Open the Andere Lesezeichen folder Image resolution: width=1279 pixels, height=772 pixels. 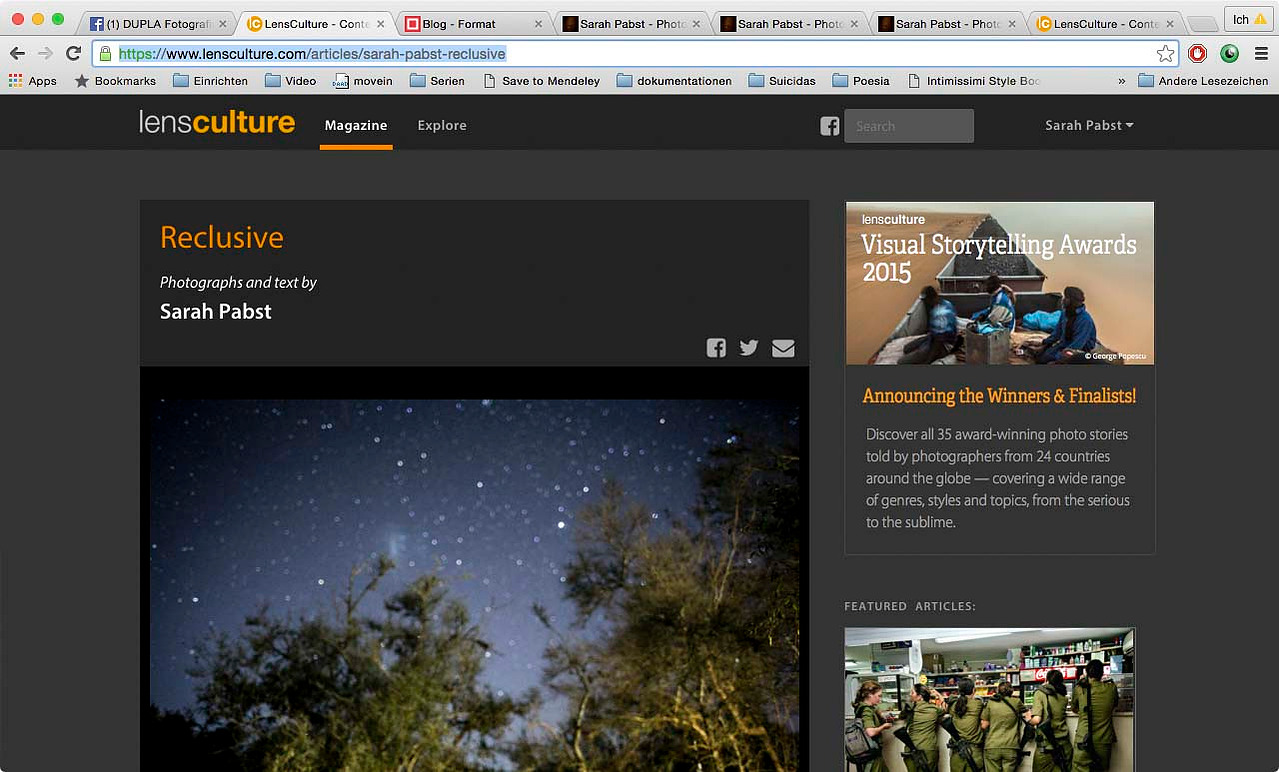coord(1203,81)
